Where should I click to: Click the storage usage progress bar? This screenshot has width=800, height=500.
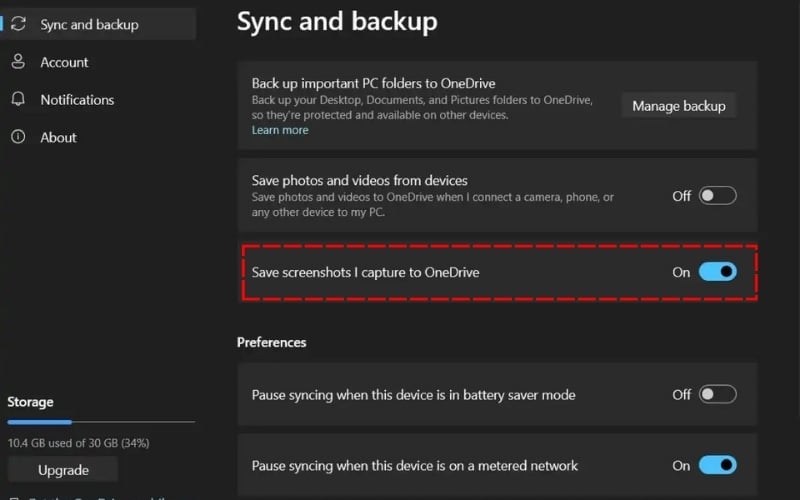pyautogui.click(x=101, y=422)
